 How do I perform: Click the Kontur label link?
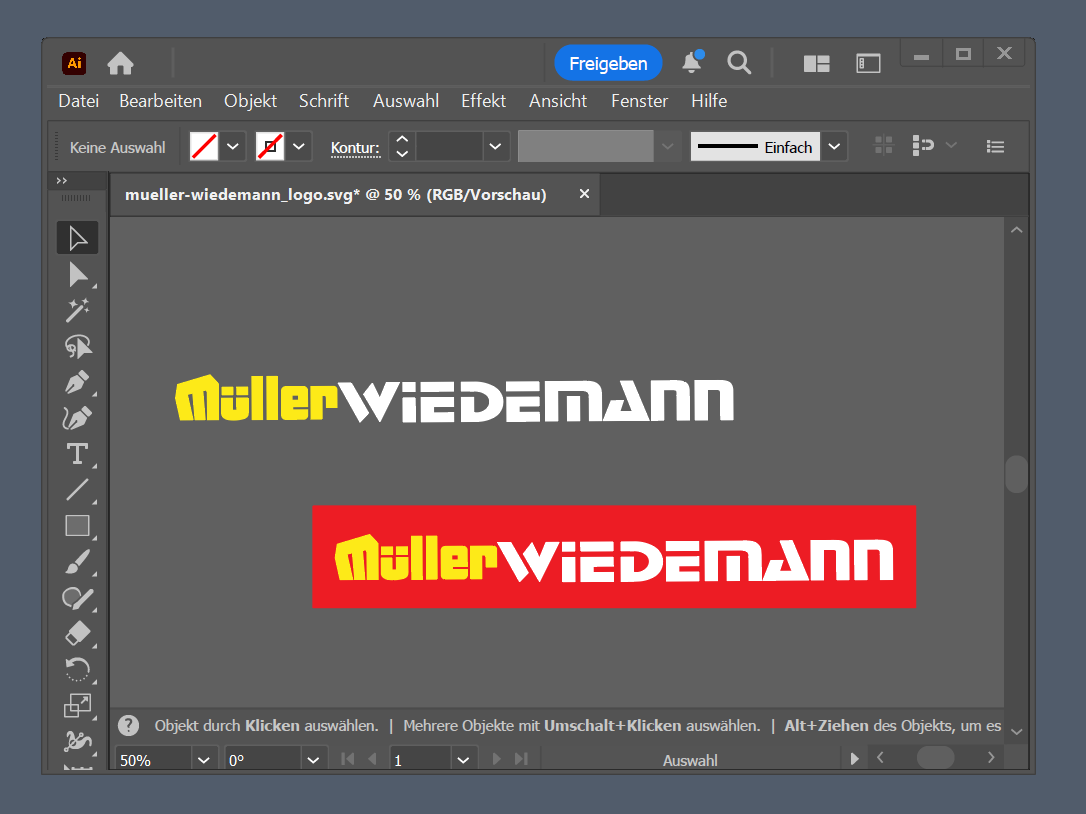355,148
